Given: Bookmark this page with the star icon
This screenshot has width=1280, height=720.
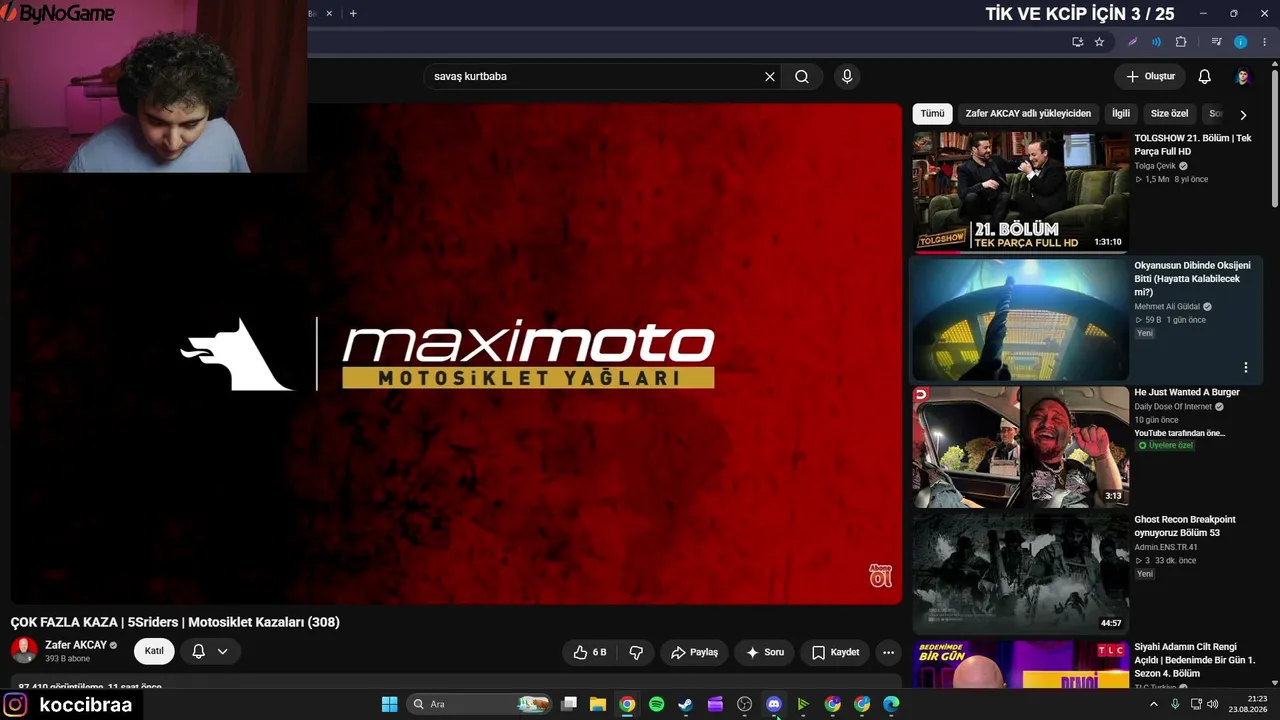Looking at the screenshot, I should [1099, 42].
